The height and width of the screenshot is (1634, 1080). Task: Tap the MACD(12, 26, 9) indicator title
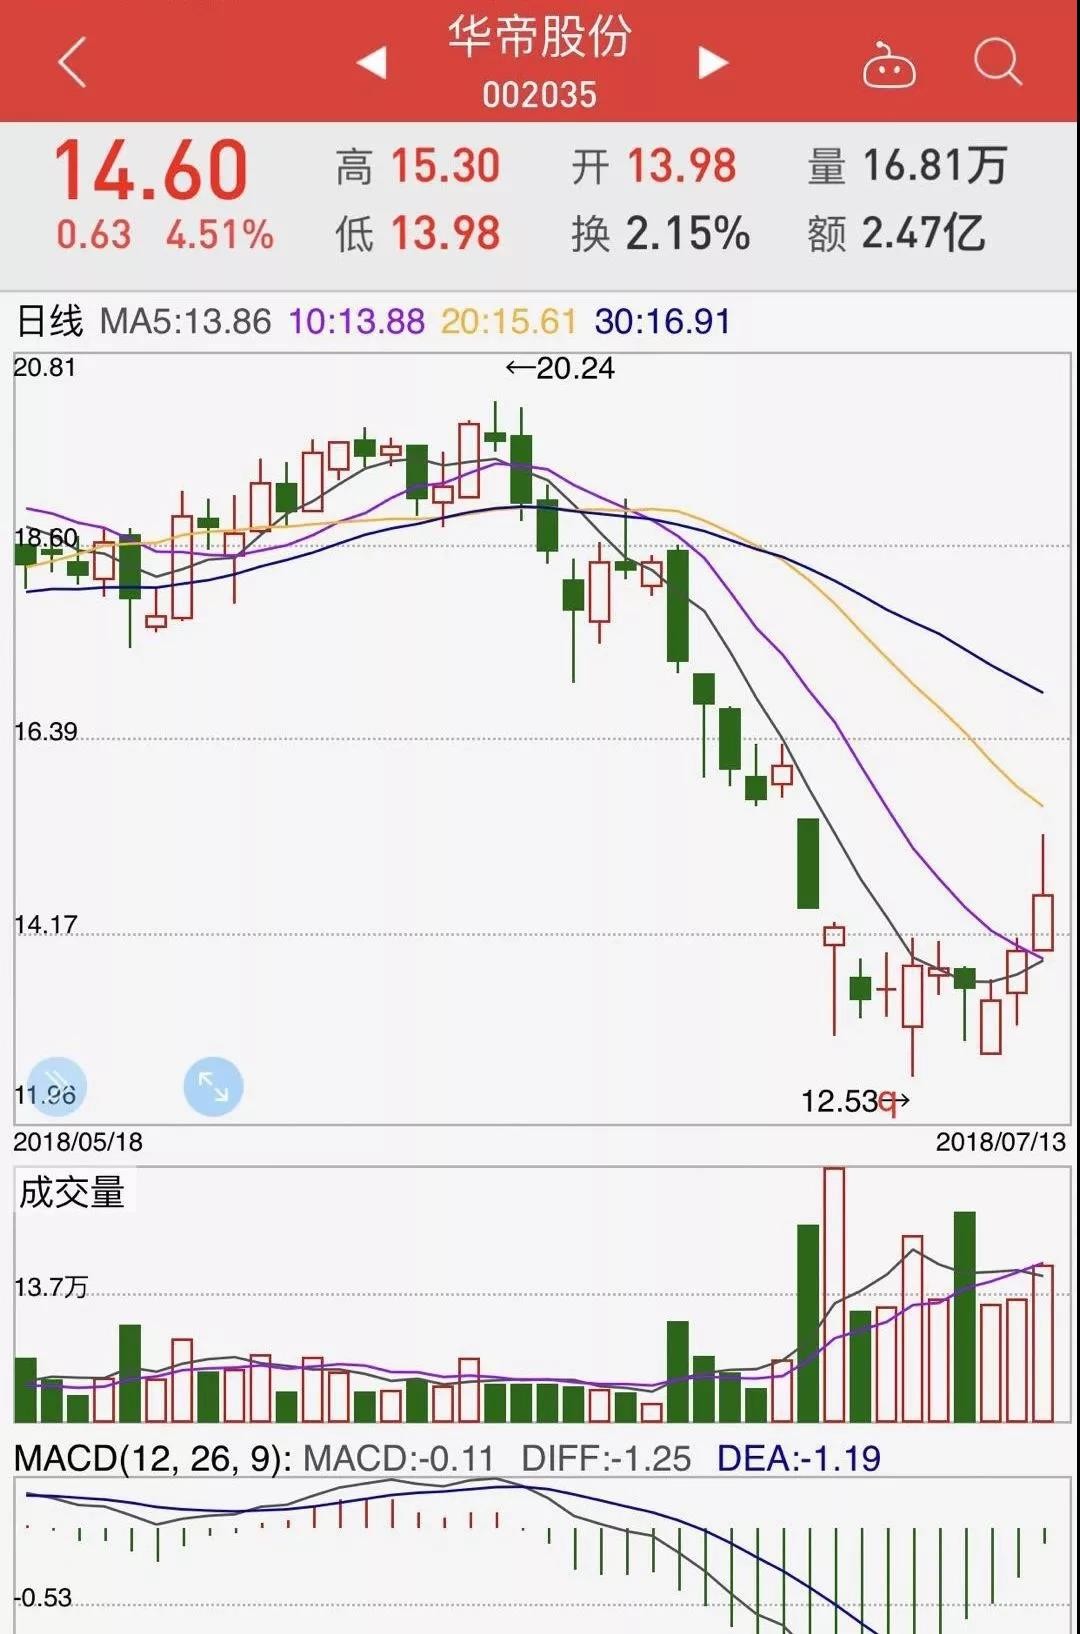[153, 1458]
